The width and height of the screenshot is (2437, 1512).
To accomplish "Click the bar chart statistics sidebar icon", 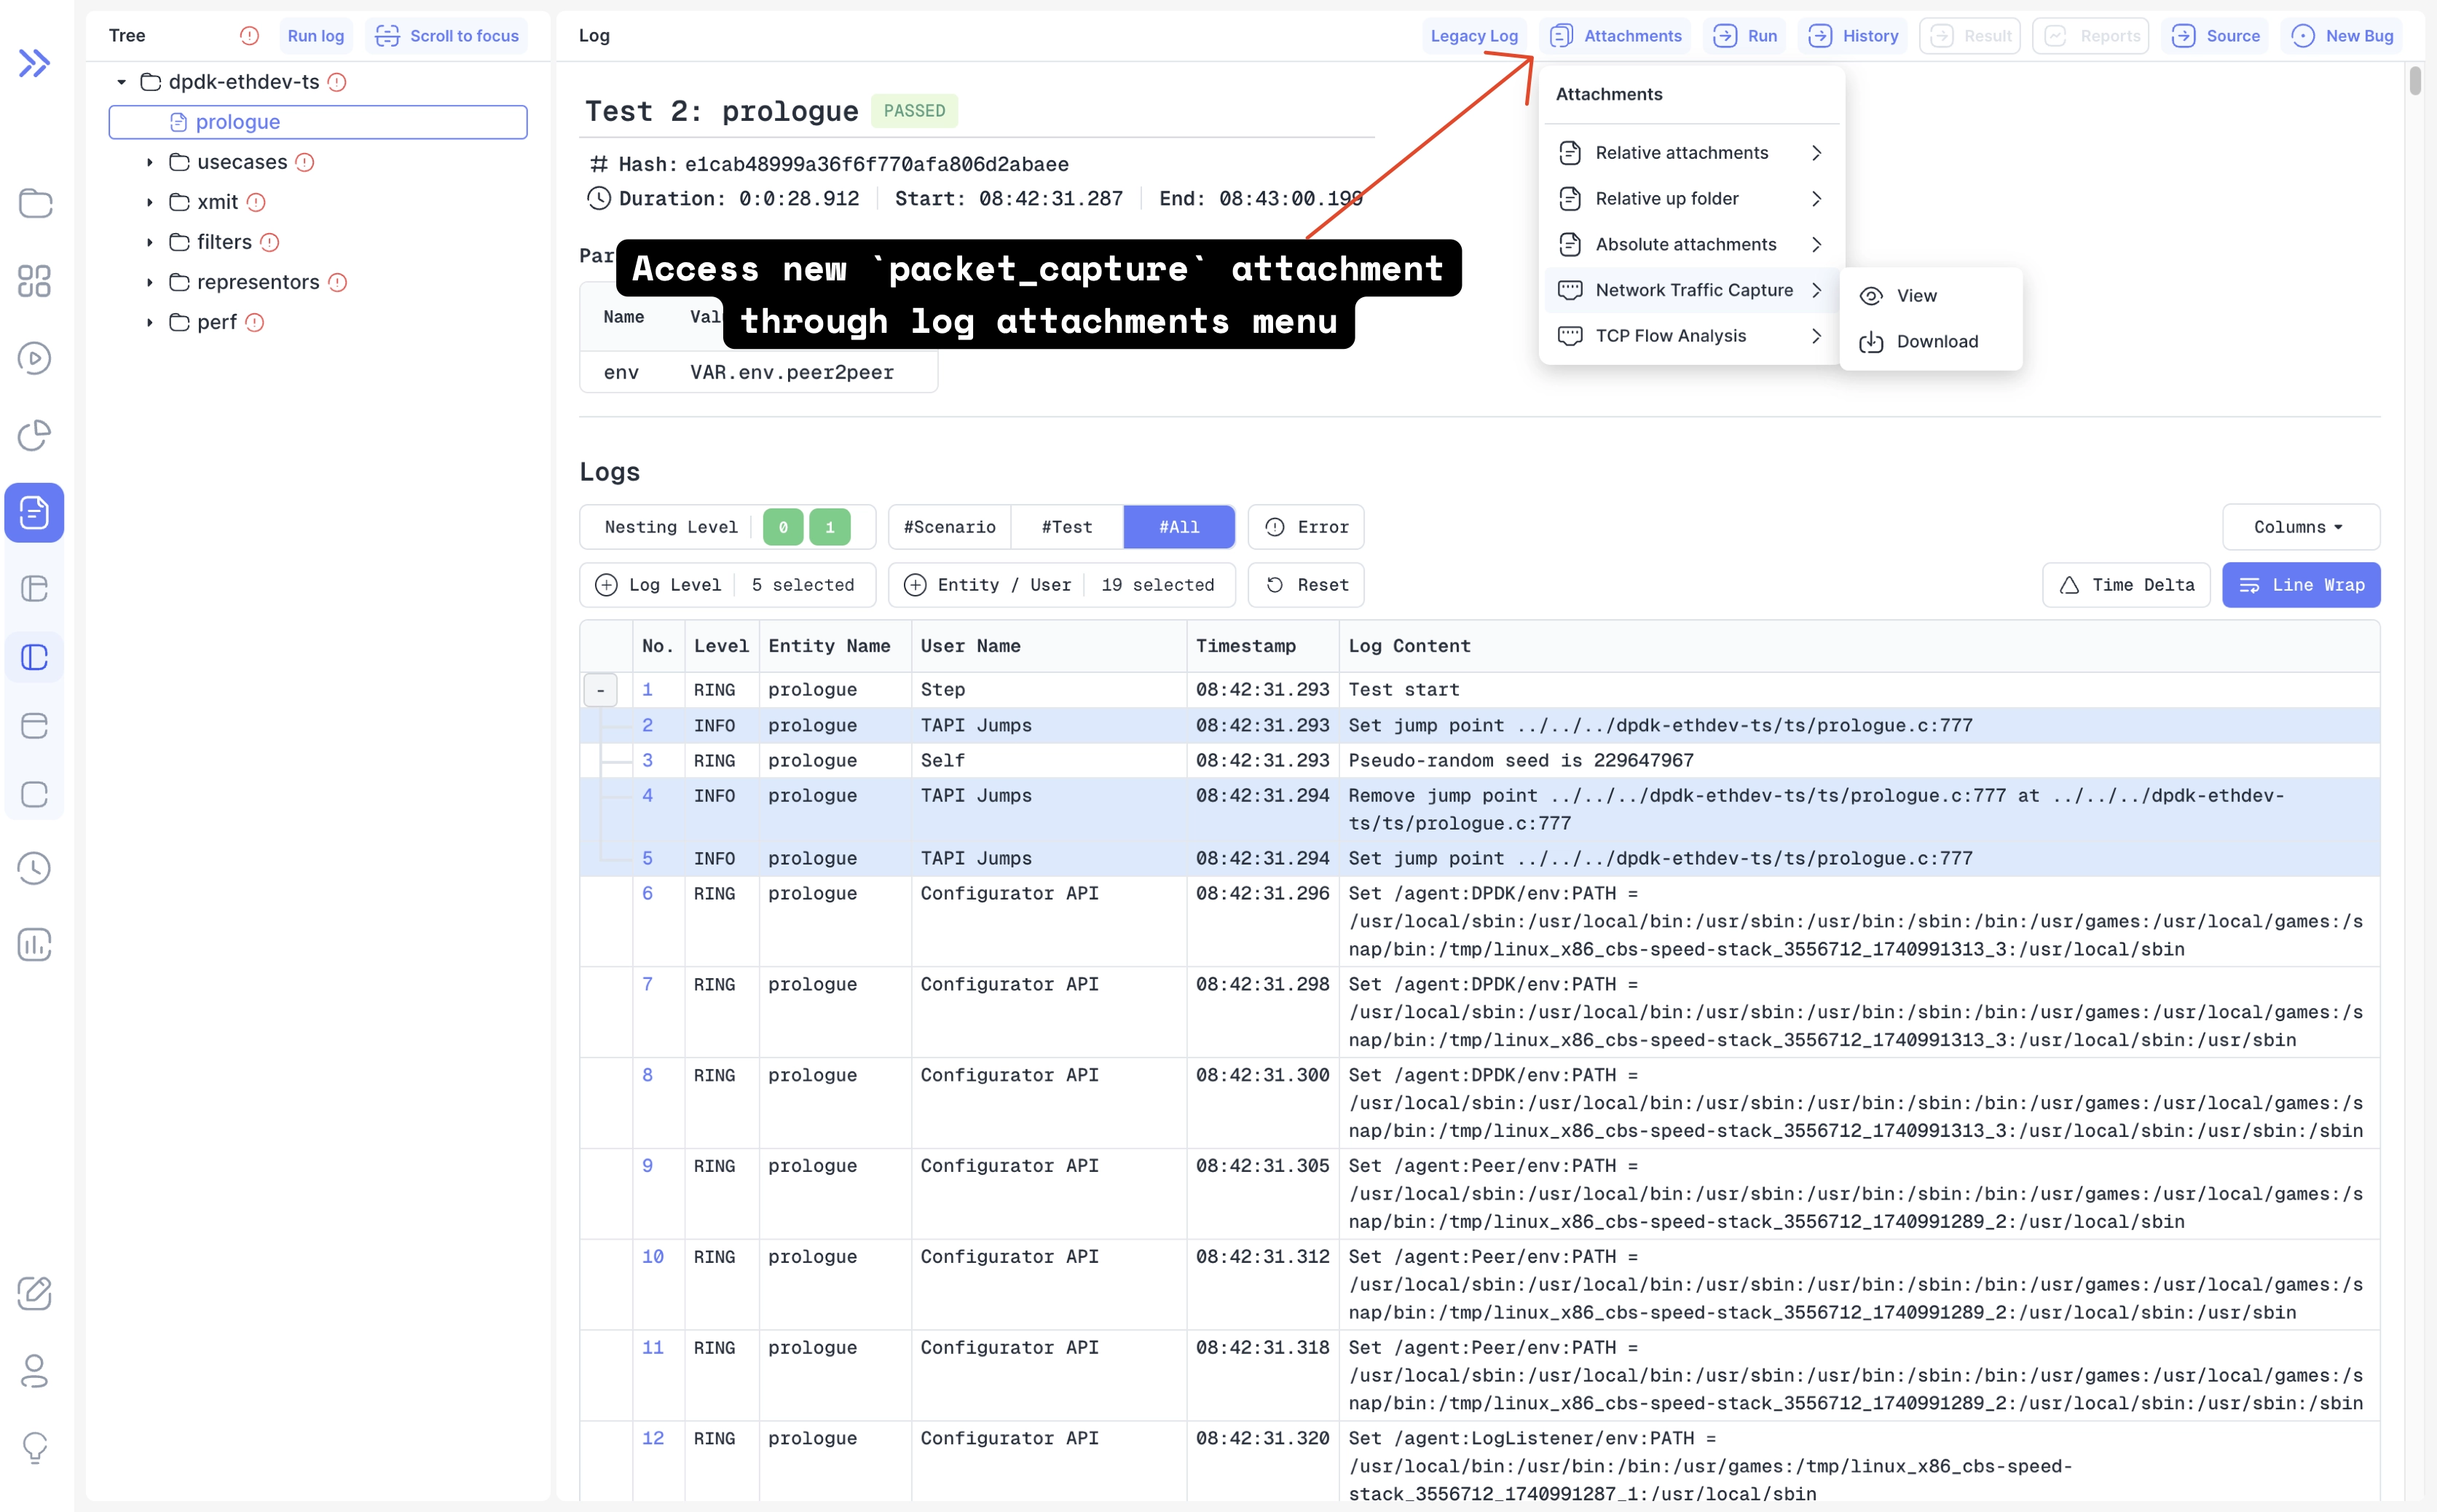I will 34,944.
